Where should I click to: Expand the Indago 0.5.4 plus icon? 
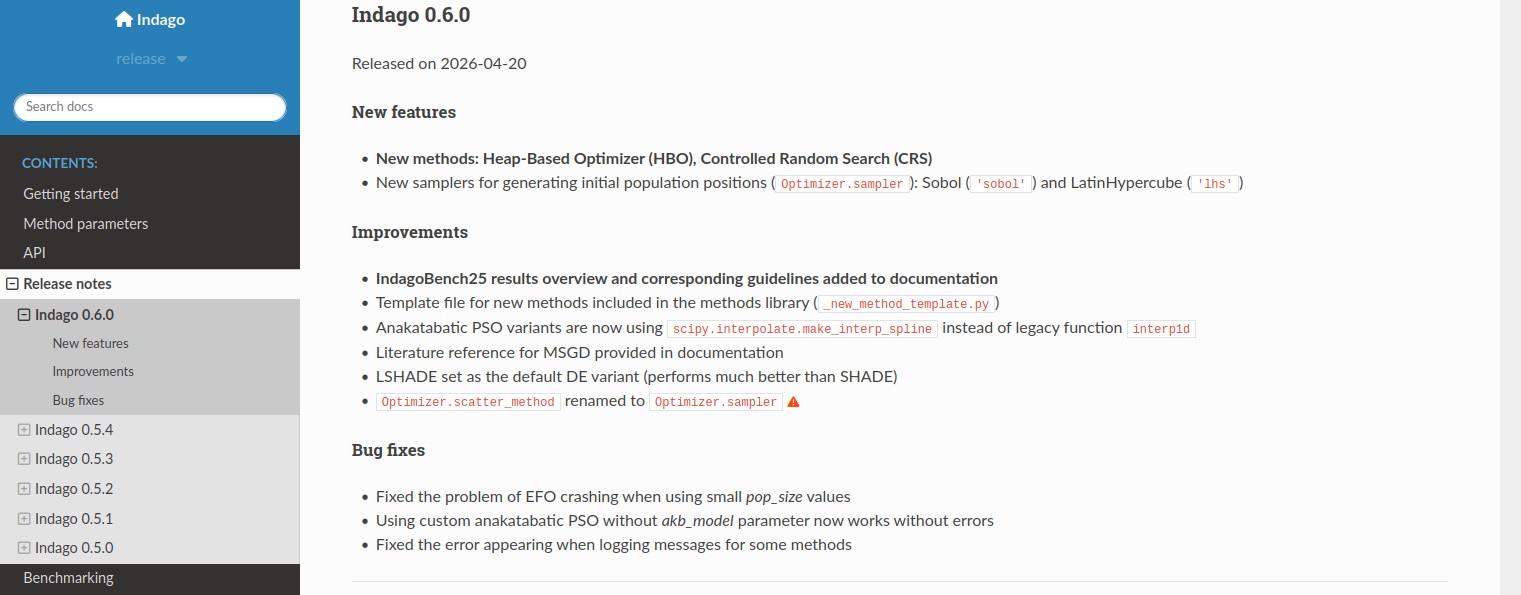(24, 430)
